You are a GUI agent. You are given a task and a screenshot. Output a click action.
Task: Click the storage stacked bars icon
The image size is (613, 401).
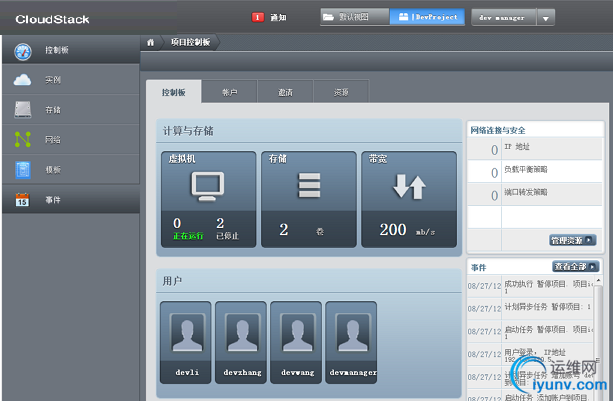[309, 185]
